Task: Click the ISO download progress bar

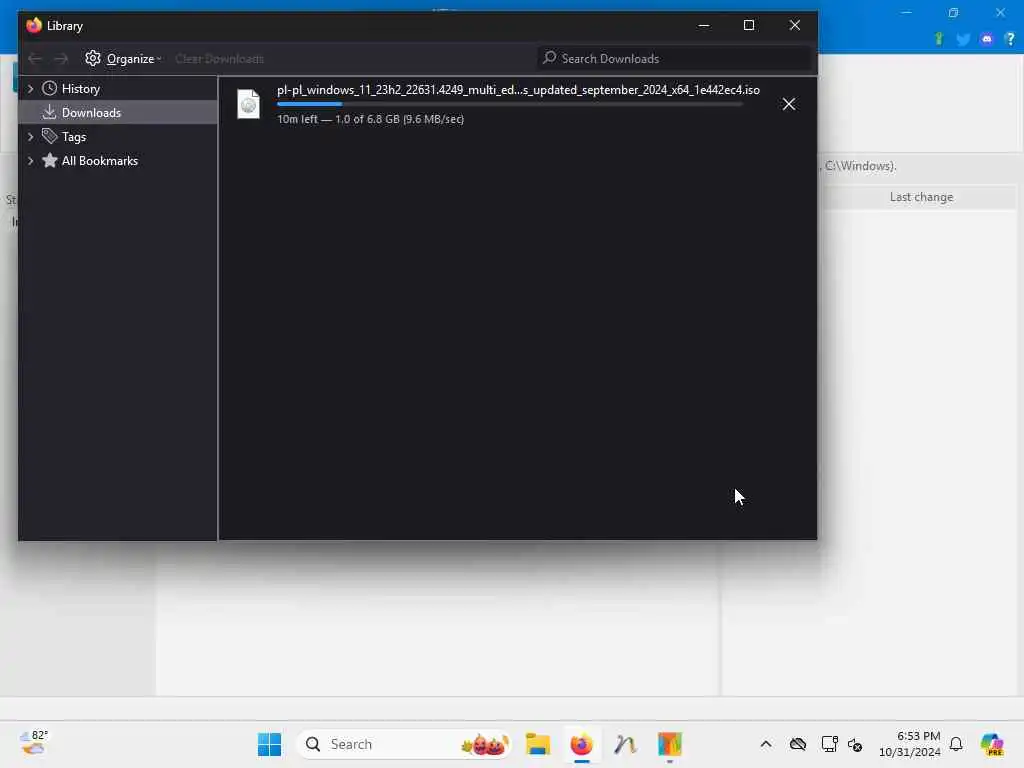Action: [509, 104]
